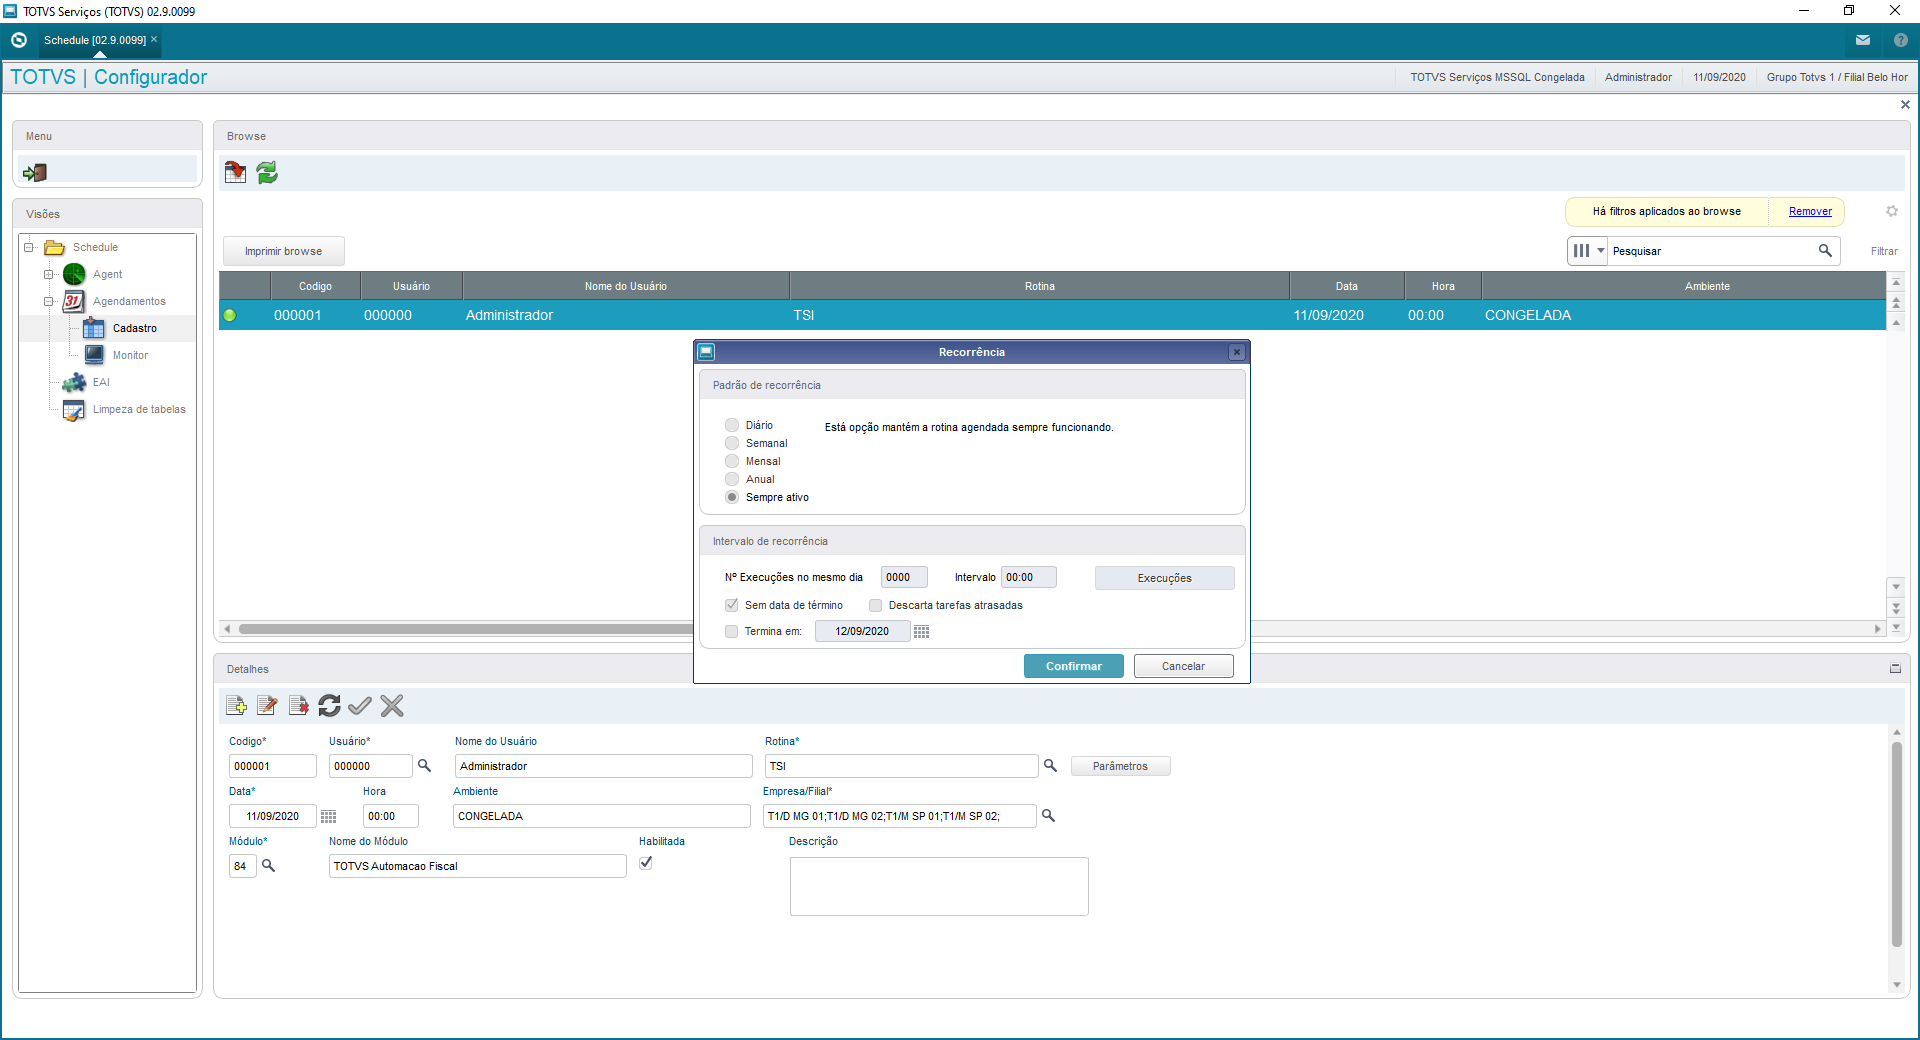The image size is (1920, 1040).
Task: Select Cadastro in the Visões tree
Action: (134, 328)
